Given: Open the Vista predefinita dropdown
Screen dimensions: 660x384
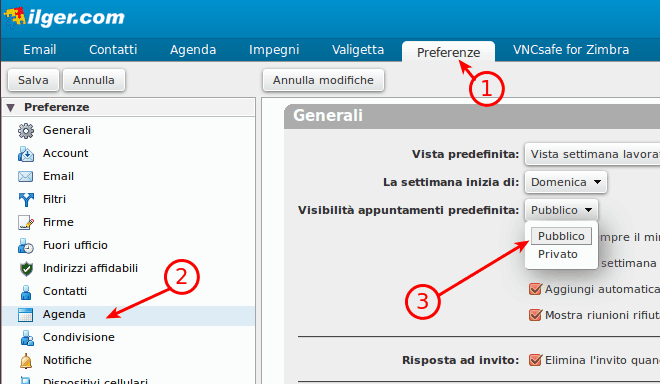Looking at the screenshot, I should (592, 154).
